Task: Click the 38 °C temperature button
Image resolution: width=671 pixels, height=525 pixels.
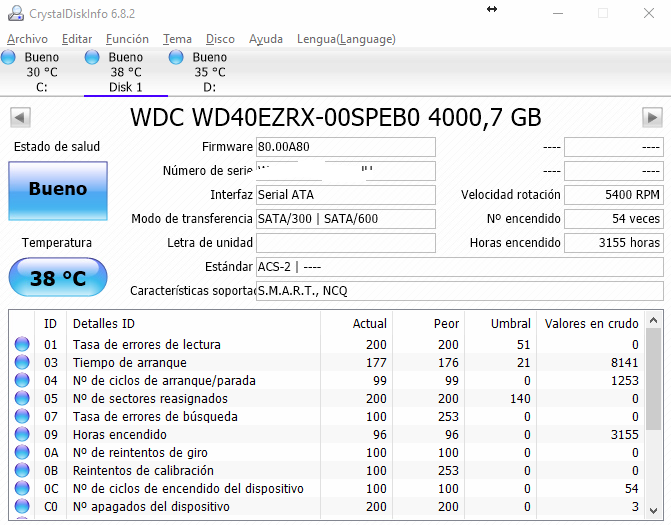Action: (x=58, y=277)
